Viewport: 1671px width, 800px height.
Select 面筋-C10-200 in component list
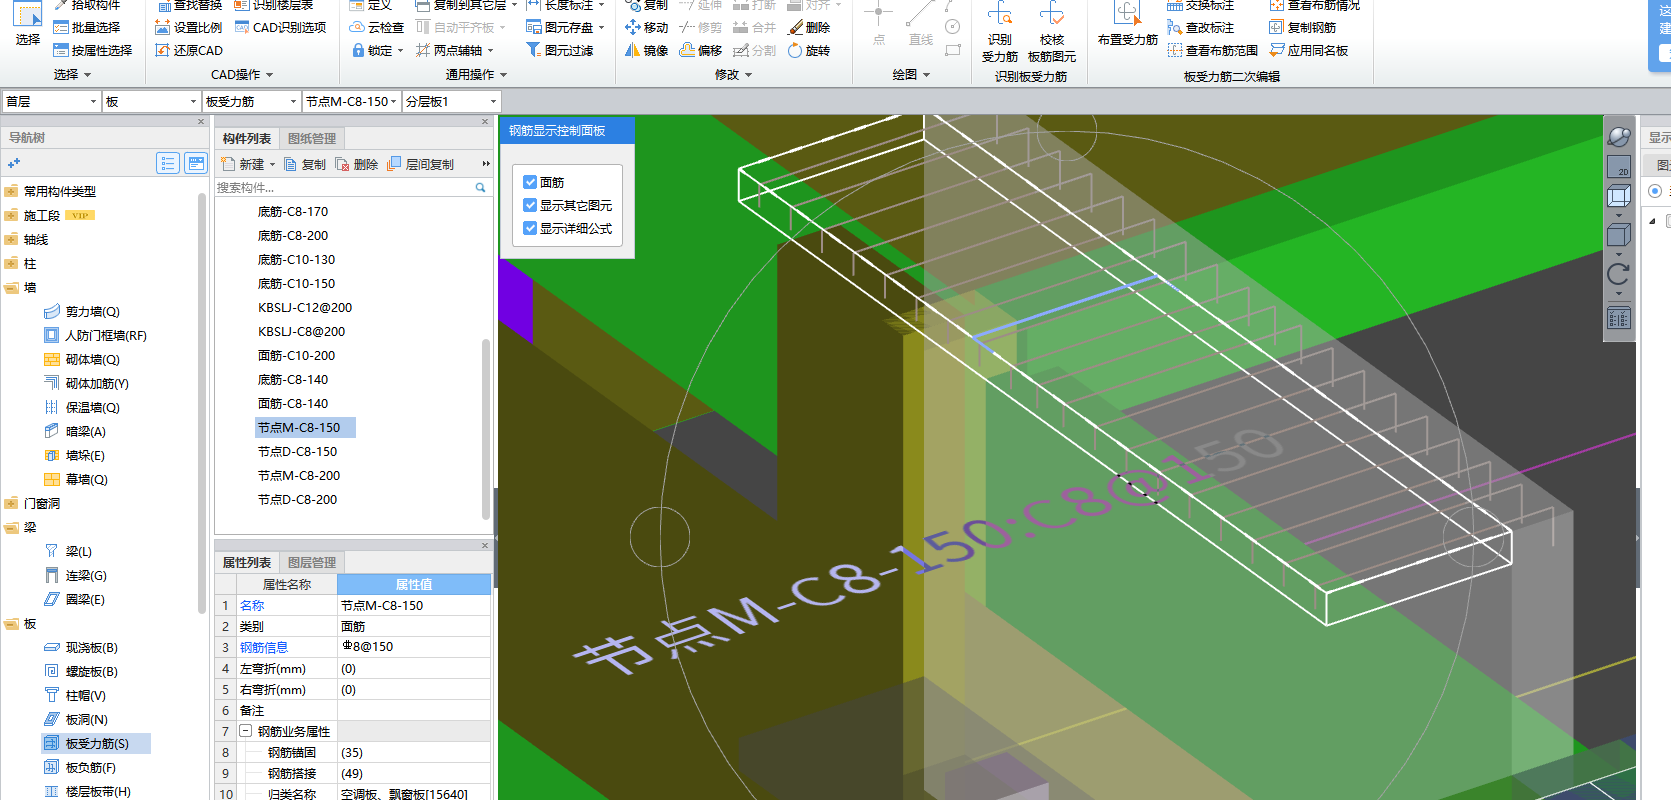pyautogui.click(x=296, y=355)
